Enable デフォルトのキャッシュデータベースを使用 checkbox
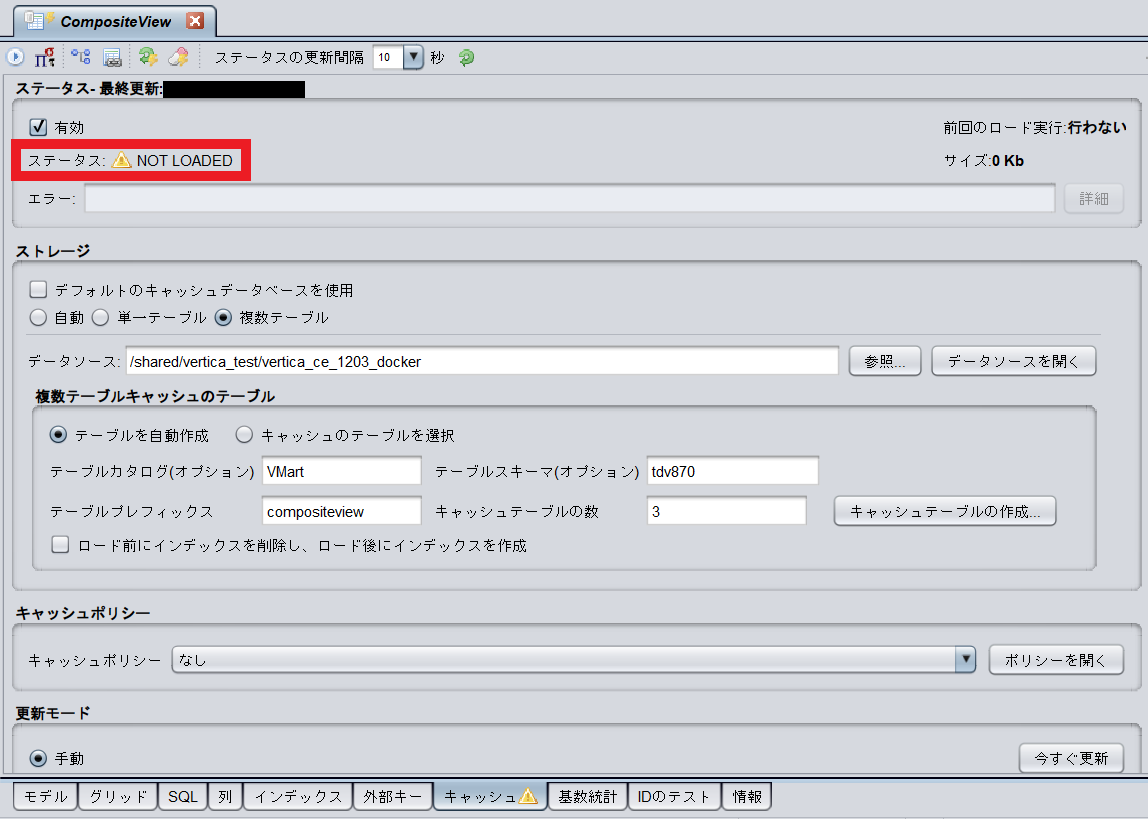This screenshot has width=1148, height=819. point(38,290)
